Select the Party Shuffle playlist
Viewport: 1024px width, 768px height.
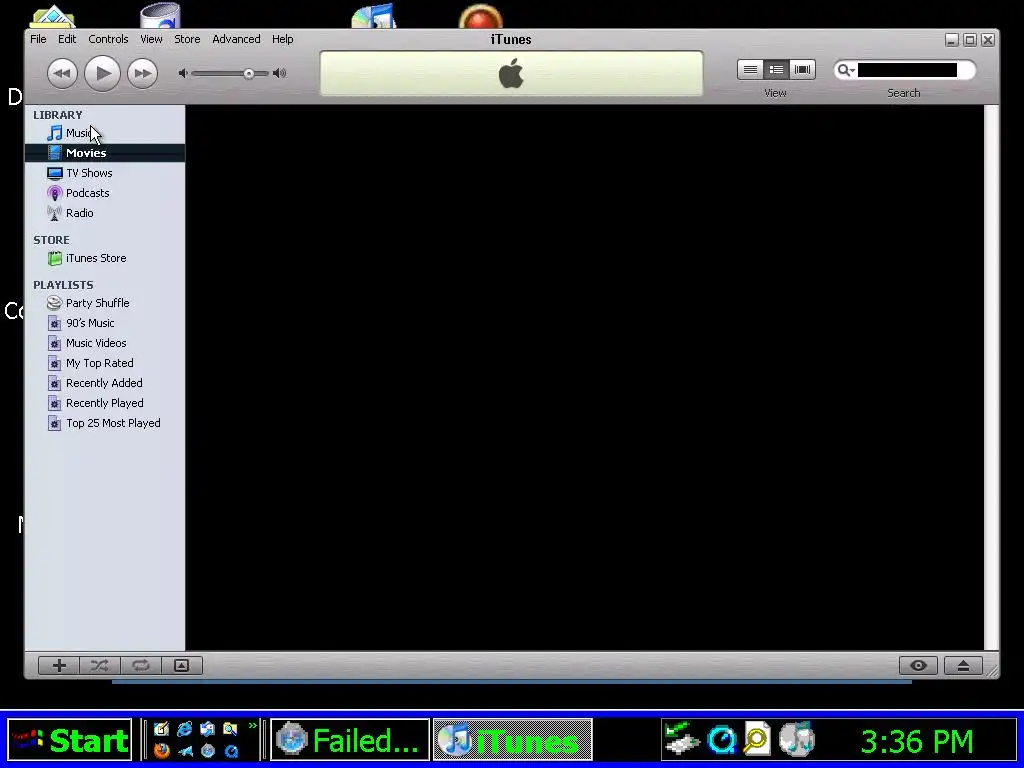104,303
